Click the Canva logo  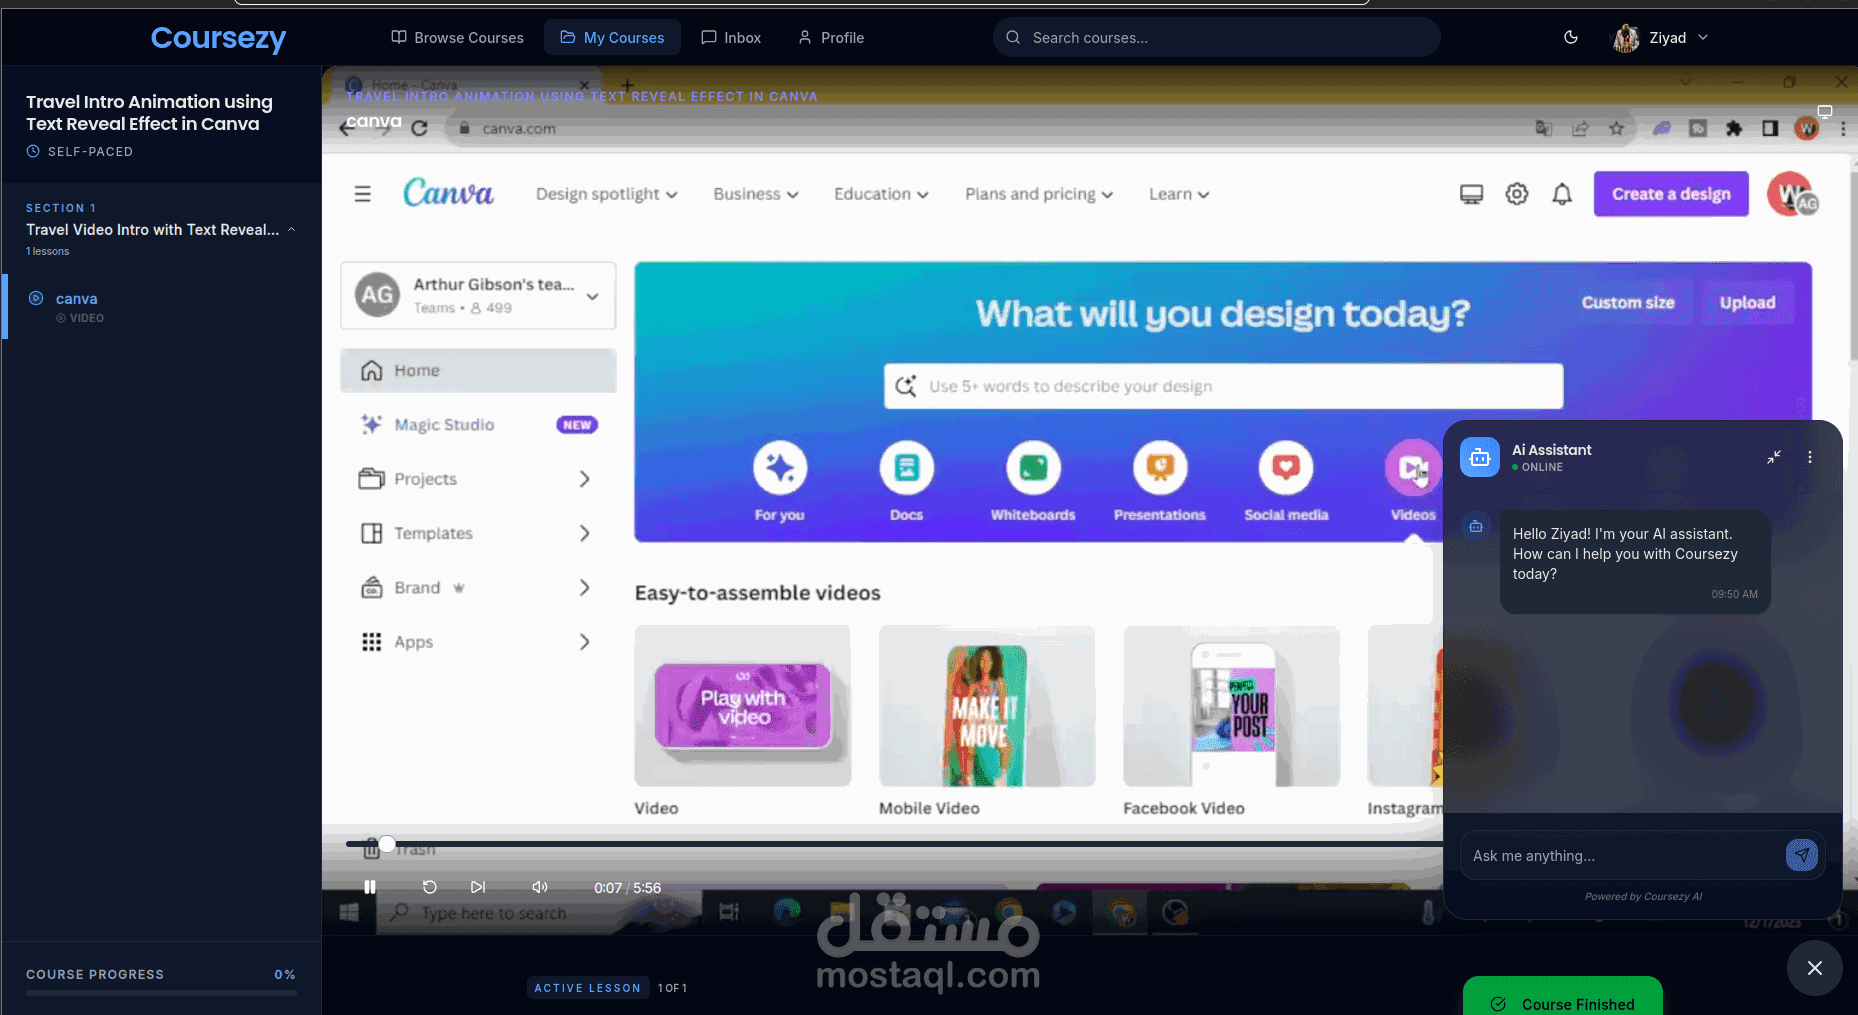click(x=448, y=193)
